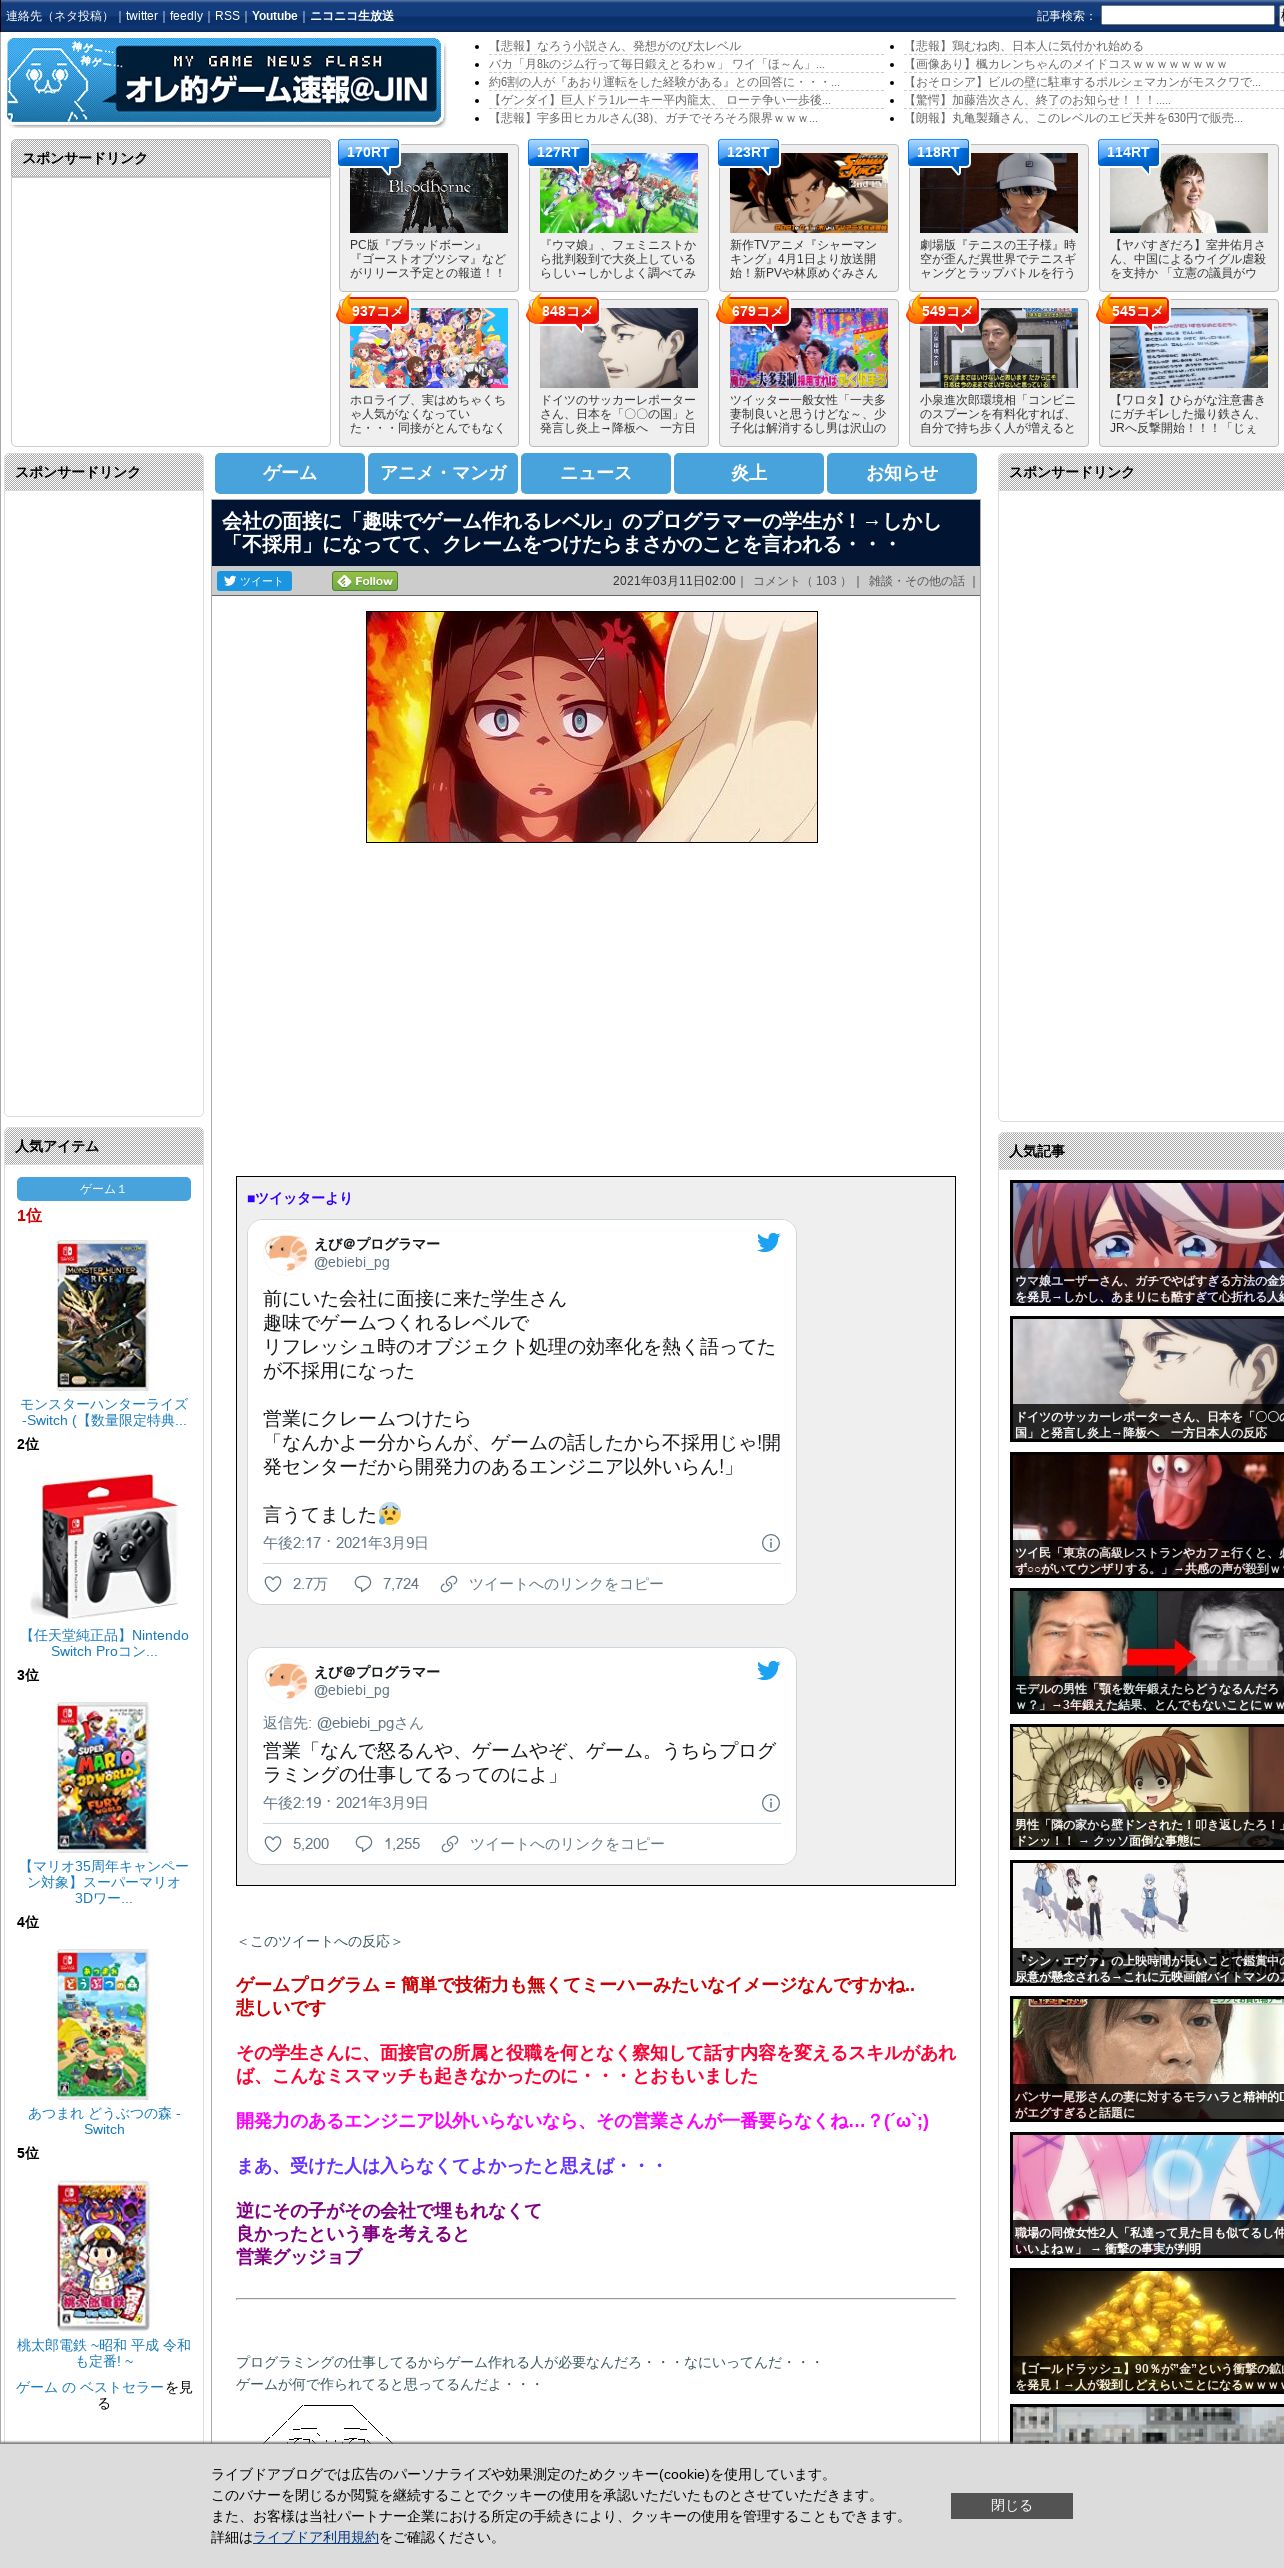Open ひらがな注意書き article thumbnail 545コメ
Viewport: 1284px width, 2568px height.
click(1189, 348)
